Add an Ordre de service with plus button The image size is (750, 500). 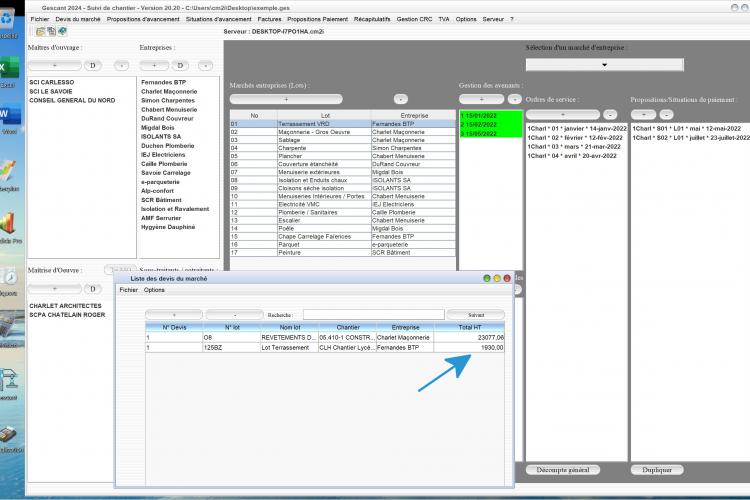coord(563,114)
